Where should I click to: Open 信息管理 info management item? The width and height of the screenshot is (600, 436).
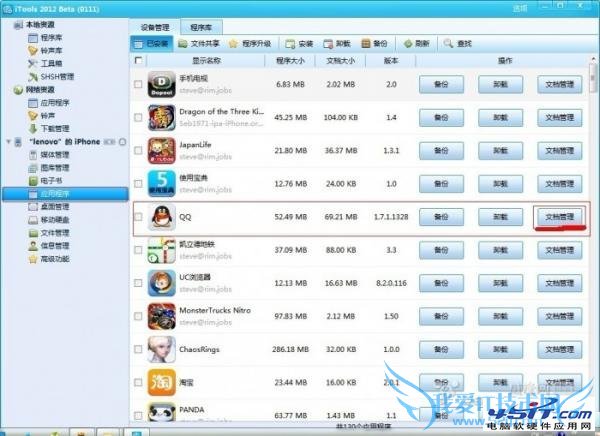(x=49, y=246)
